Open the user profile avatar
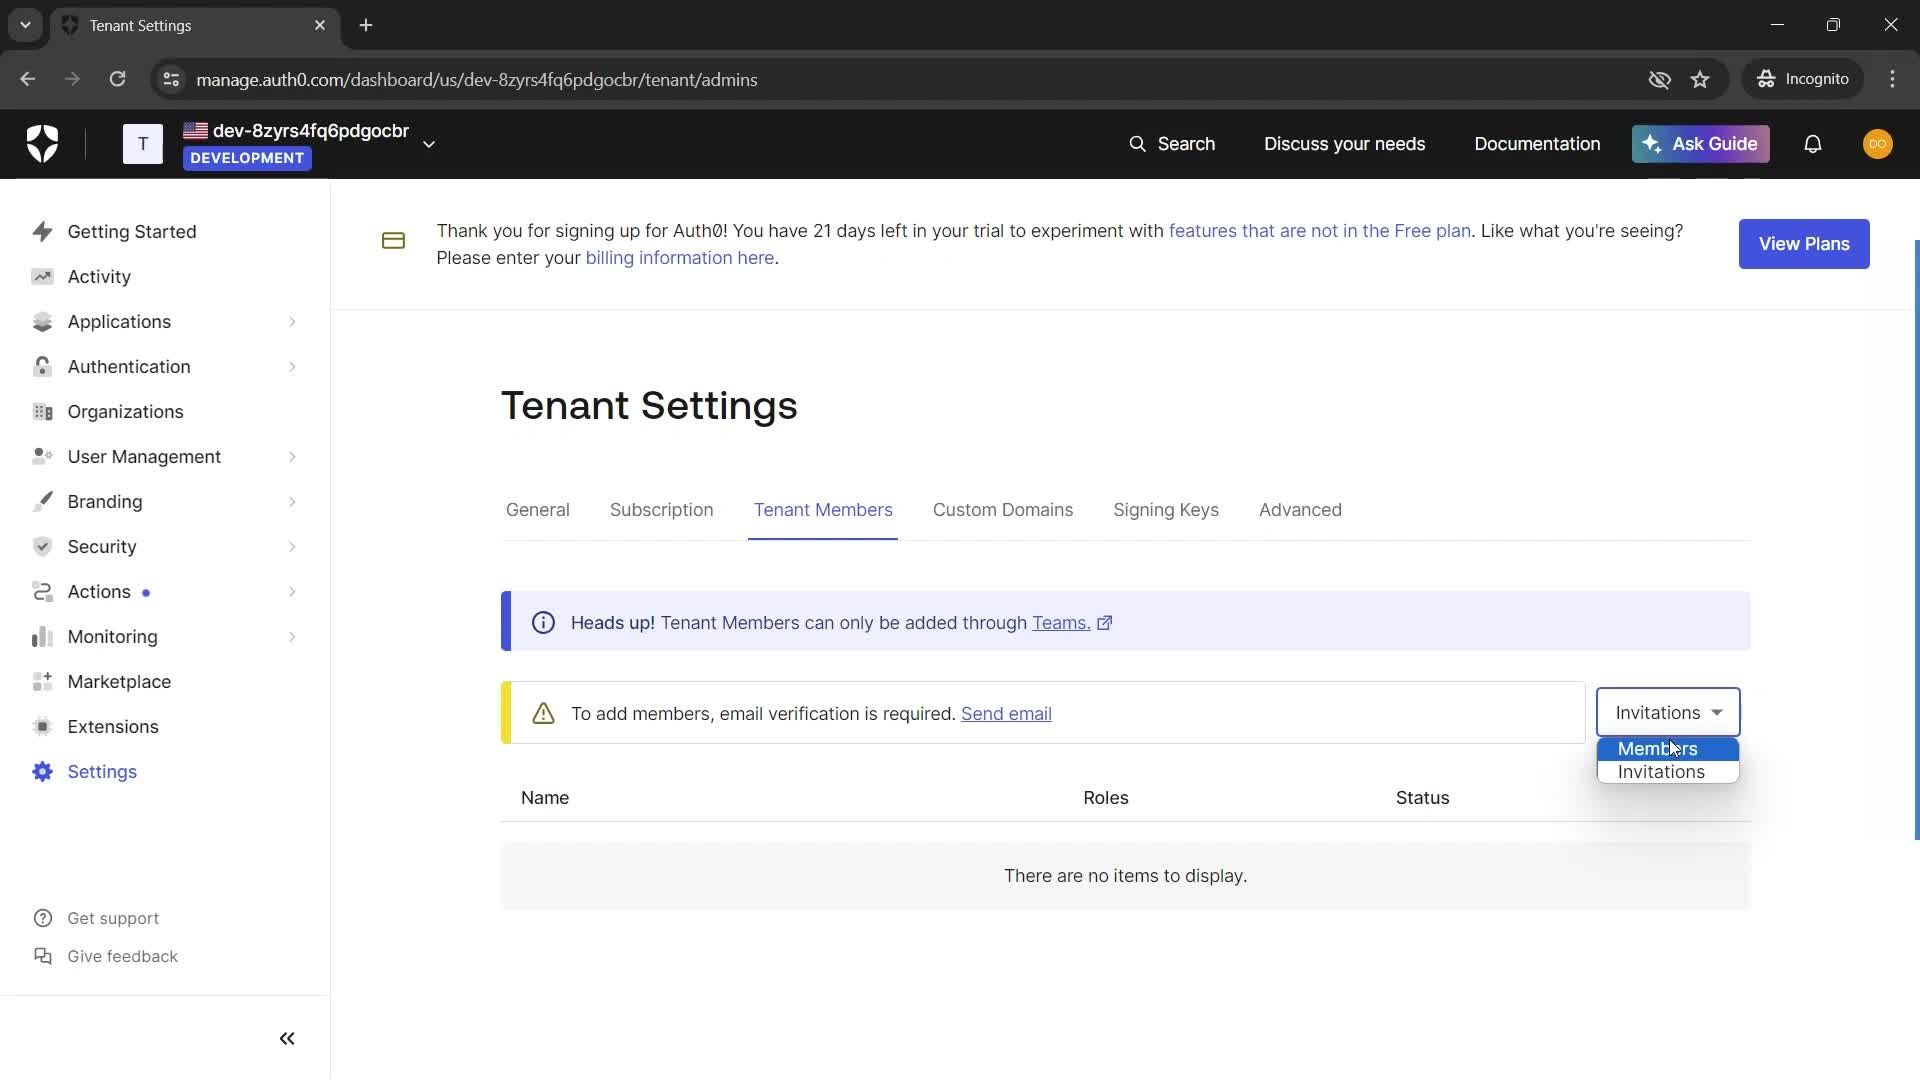Image resolution: width=1920 pixels, height=1080 pixels. (1878, 144)
